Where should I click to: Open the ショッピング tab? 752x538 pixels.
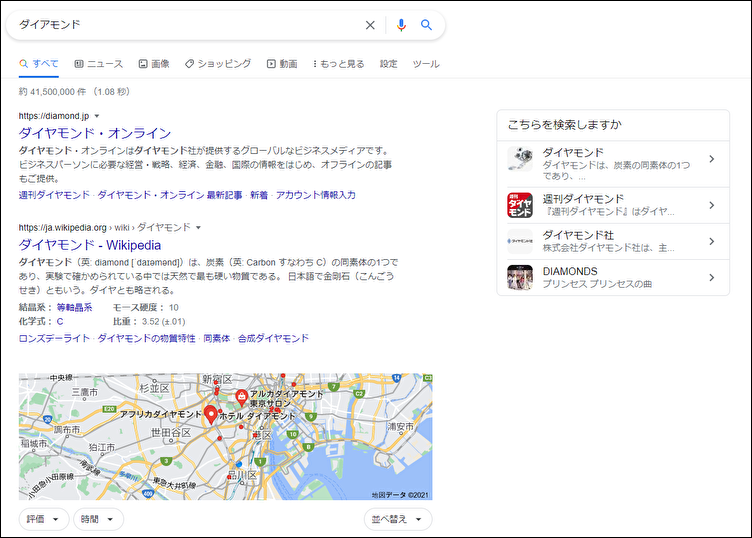tap(218, 64)
